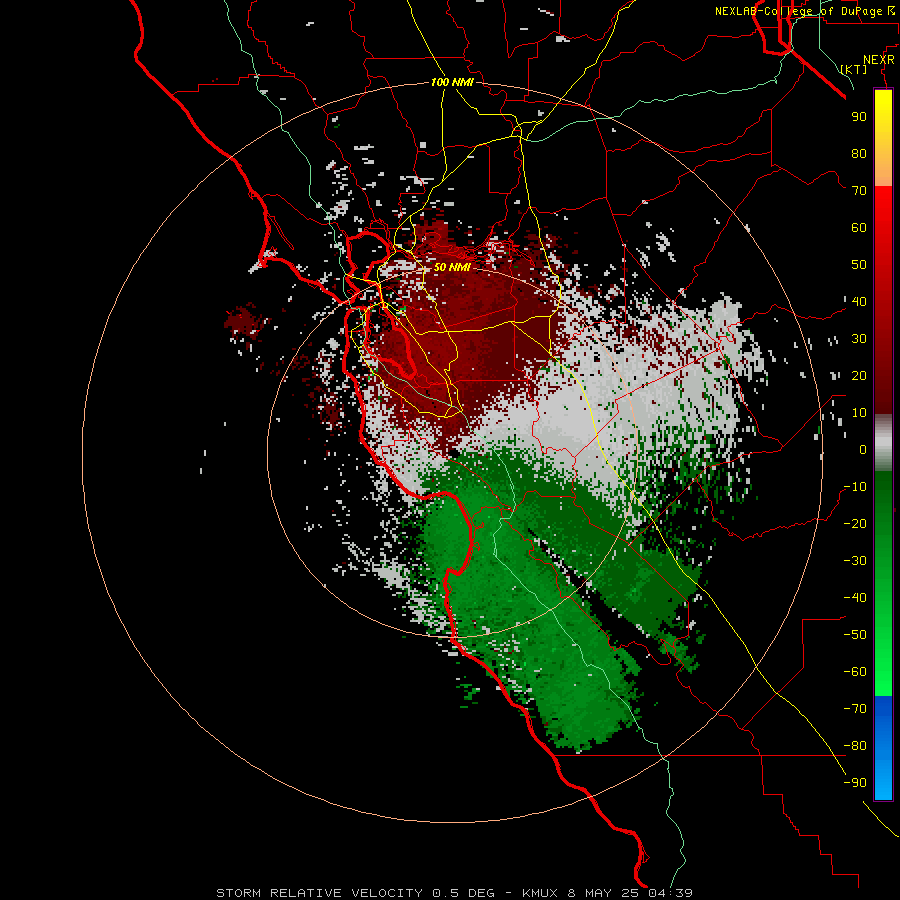Image resolution: width=900 pixels, height=900 pixels.
Task: Click the bright red segment of the color bar
Action: [883, 210]
